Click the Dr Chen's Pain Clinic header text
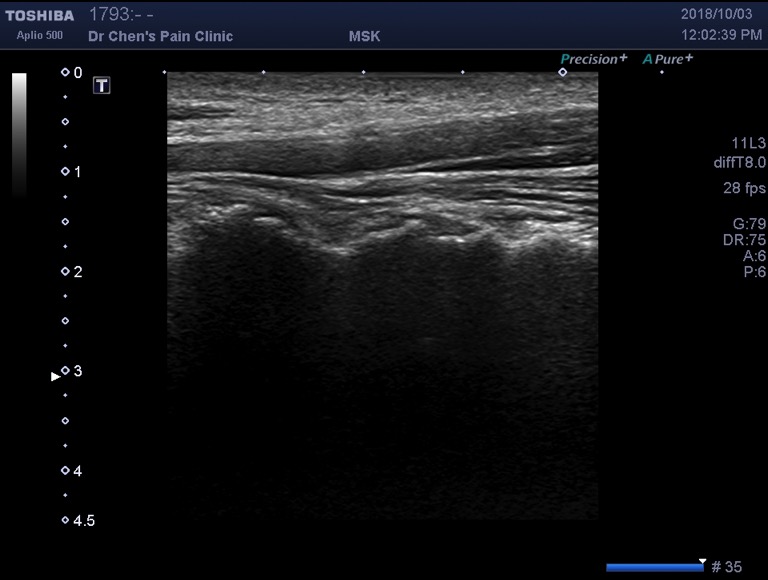The image size is (768, 580). click(160, 36)
